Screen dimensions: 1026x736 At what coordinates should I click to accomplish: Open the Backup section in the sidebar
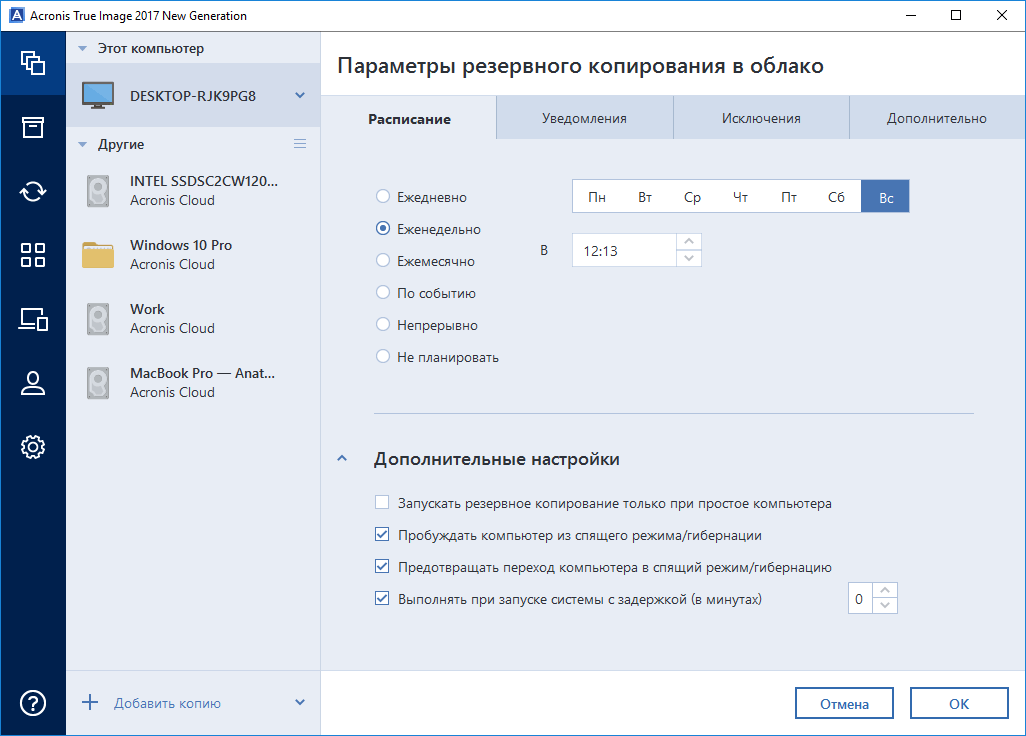pyautogui.click(x=33, y=62)
